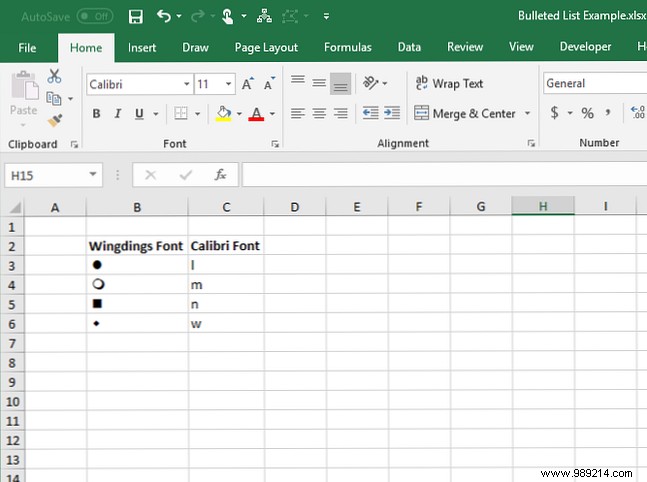Toggle Middle Align vertical alignment
647x482 pixels.
click(319, 83)
